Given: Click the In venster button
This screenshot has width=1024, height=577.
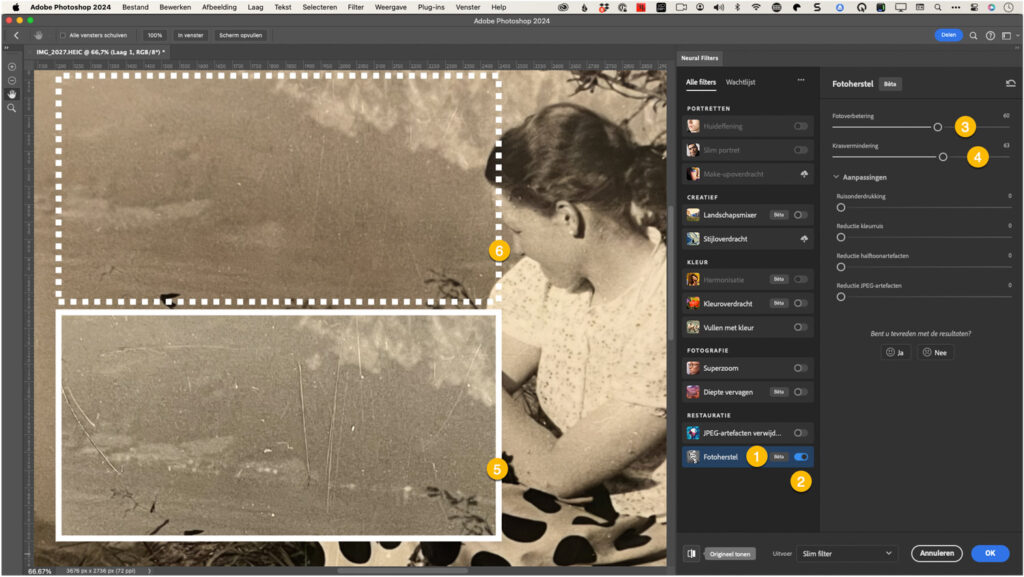Looking at the screenshot, I should pos(190,35).
